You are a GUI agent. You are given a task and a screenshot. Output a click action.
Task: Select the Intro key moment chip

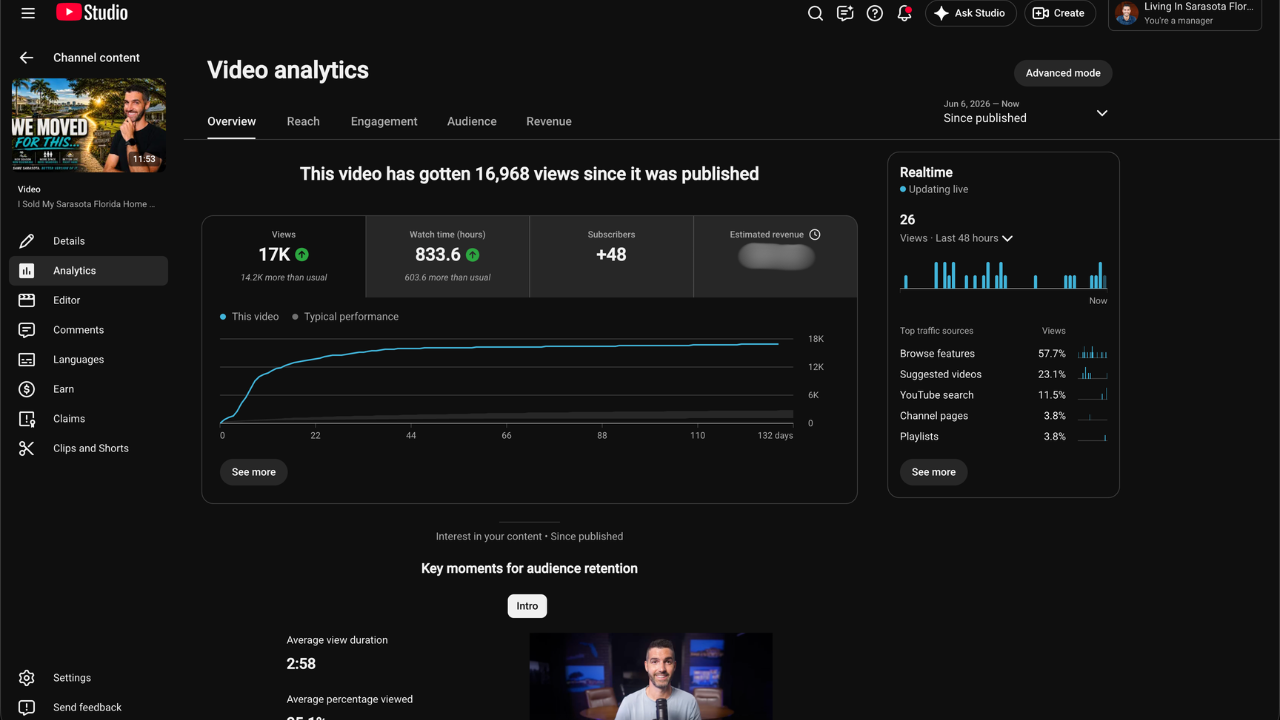tap(527, 606)
